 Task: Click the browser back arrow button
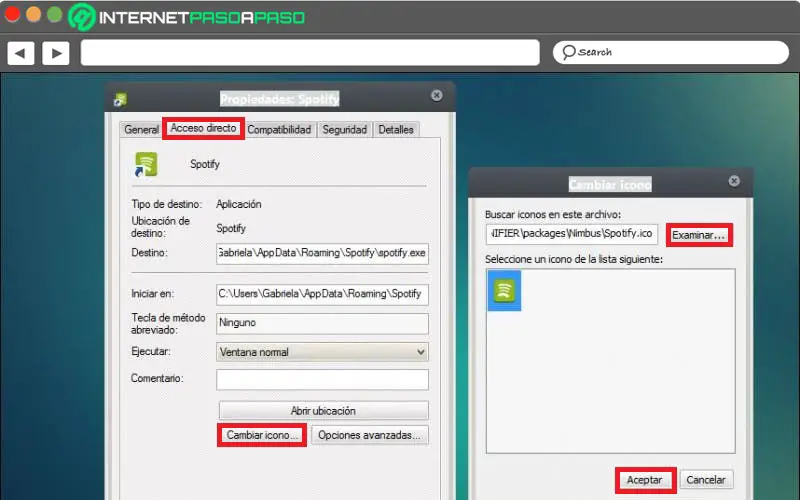20,53
